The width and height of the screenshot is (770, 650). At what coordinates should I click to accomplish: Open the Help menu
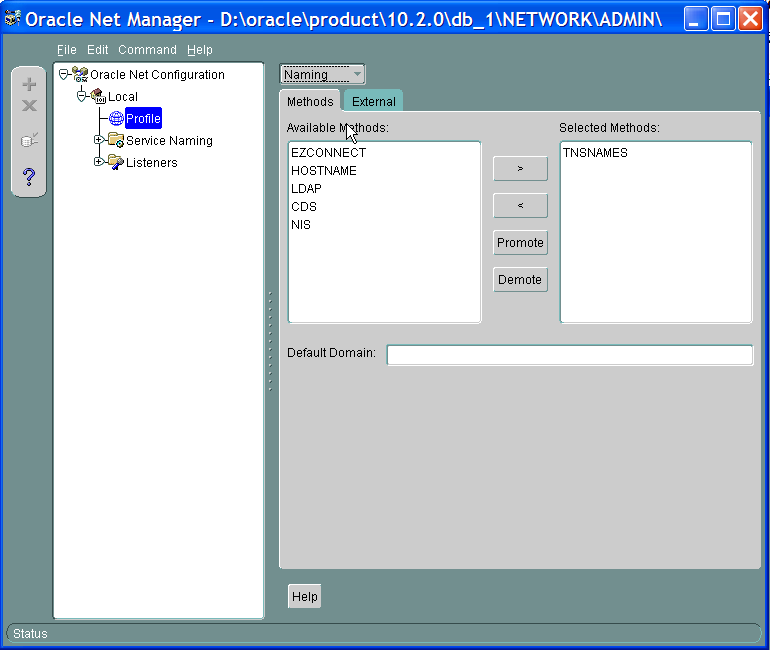point(199,50)
